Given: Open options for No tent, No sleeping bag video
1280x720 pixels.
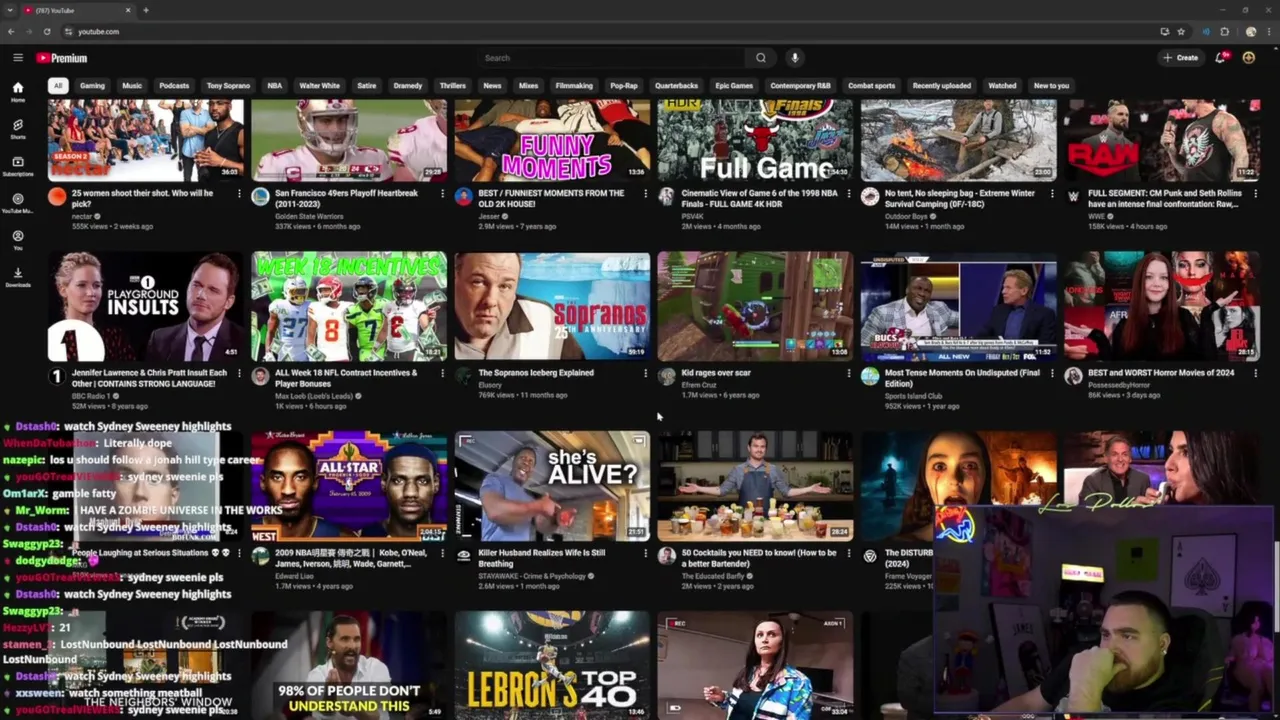Looking at the screenshot, I should tap(1052, 194).
